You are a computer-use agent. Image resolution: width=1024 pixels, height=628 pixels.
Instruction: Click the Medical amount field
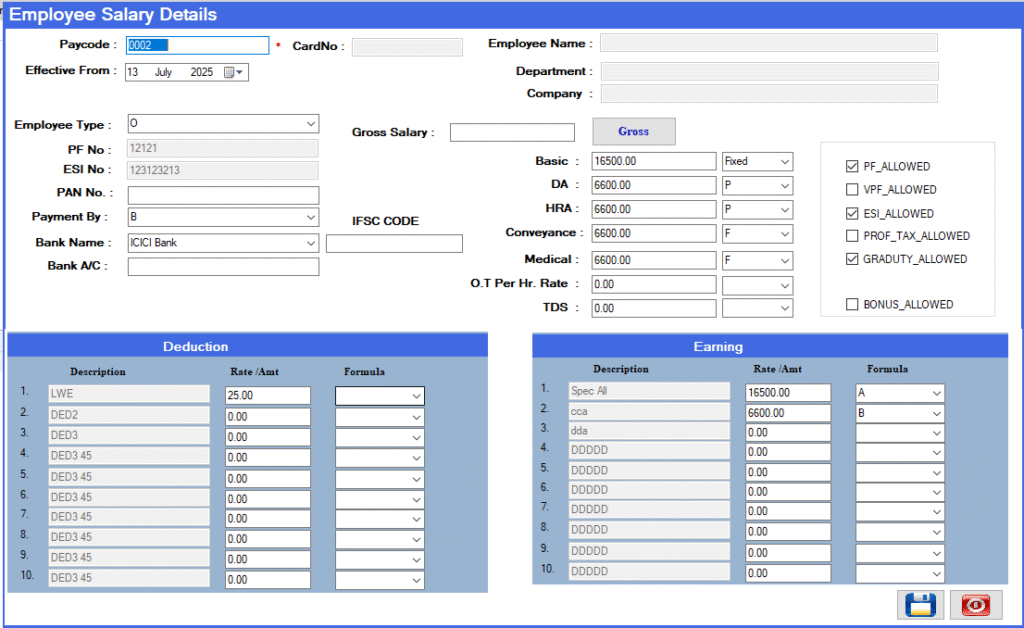[654, 260]
